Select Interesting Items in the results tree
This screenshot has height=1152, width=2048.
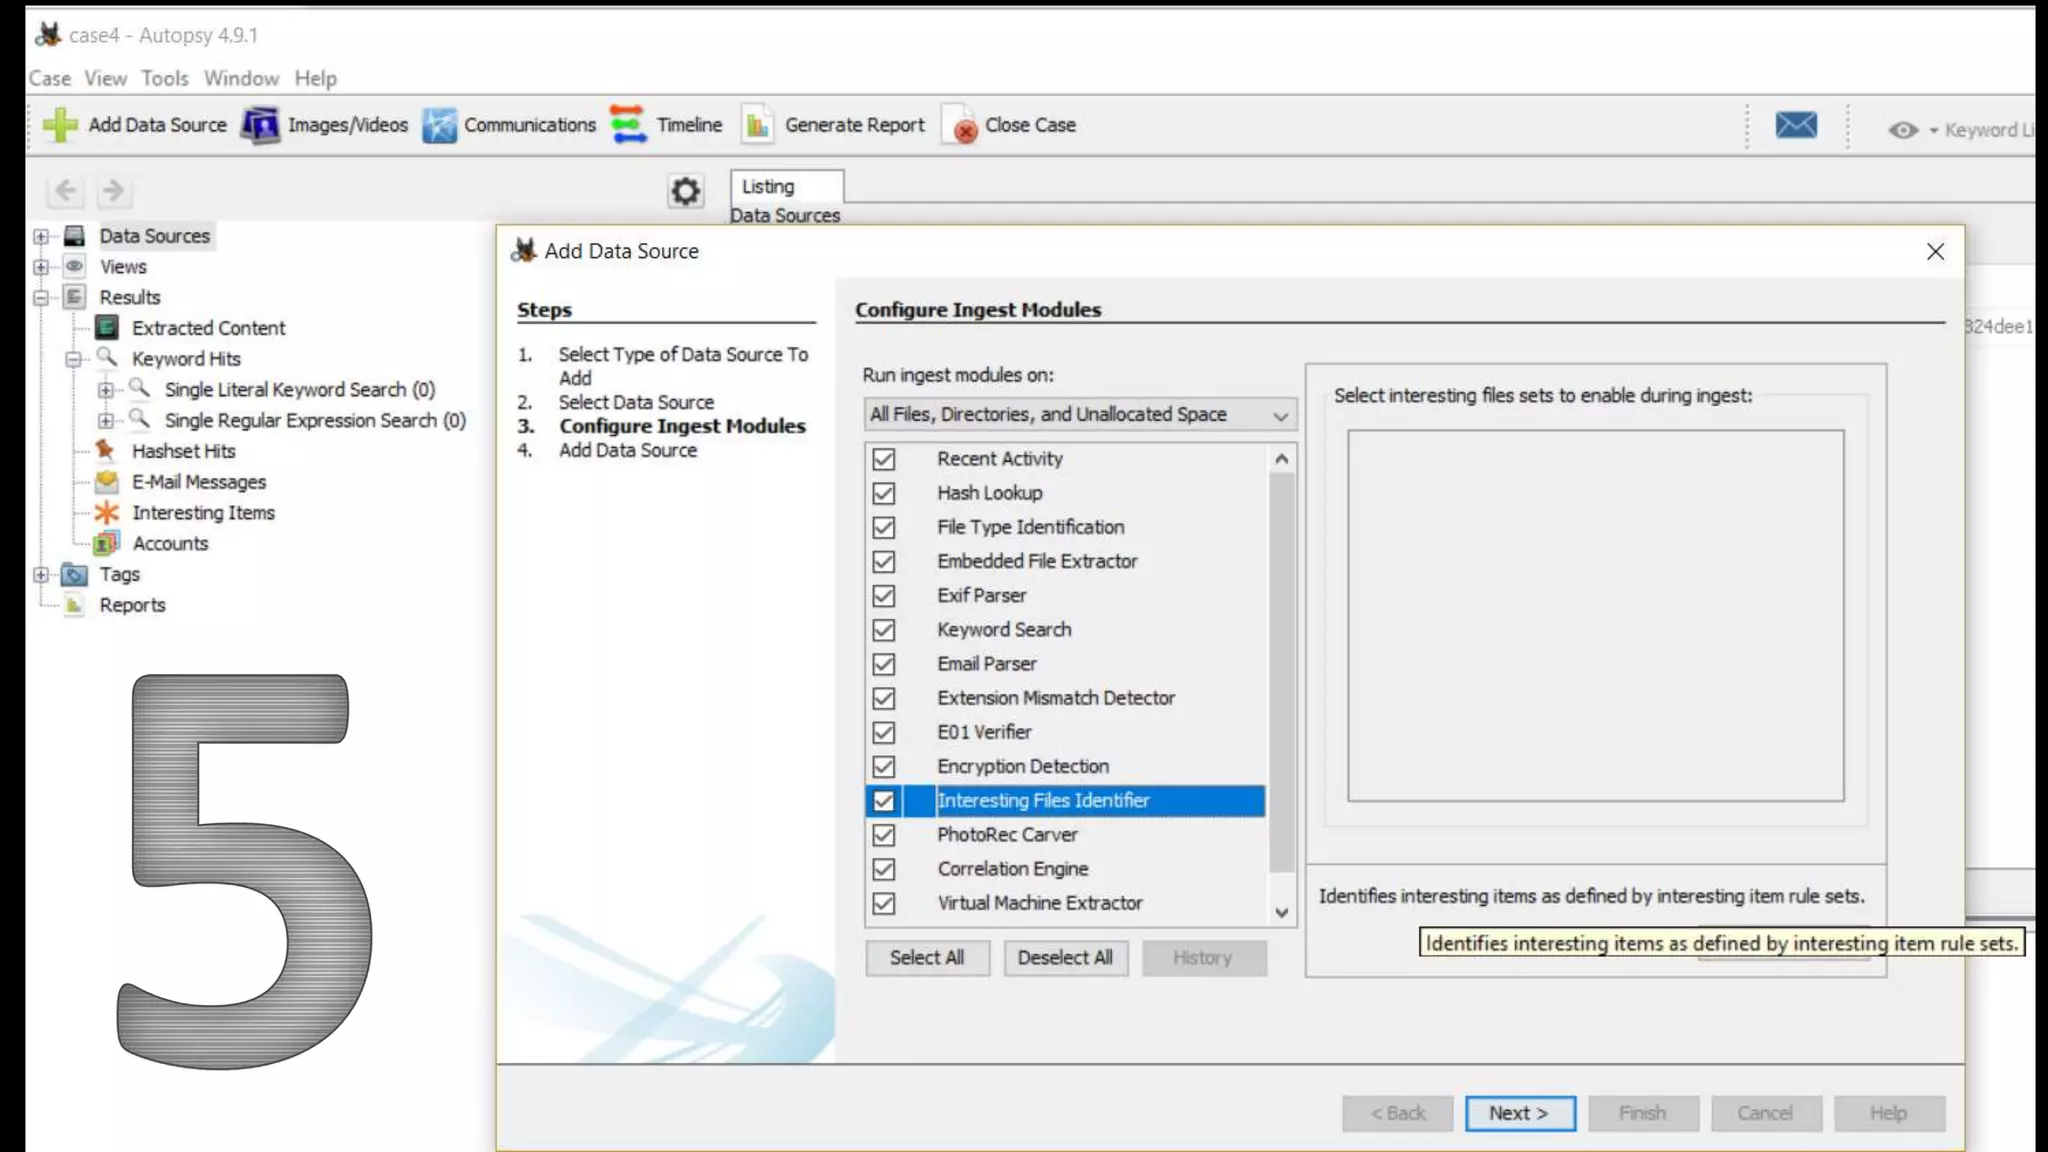[x=203, y=512]
